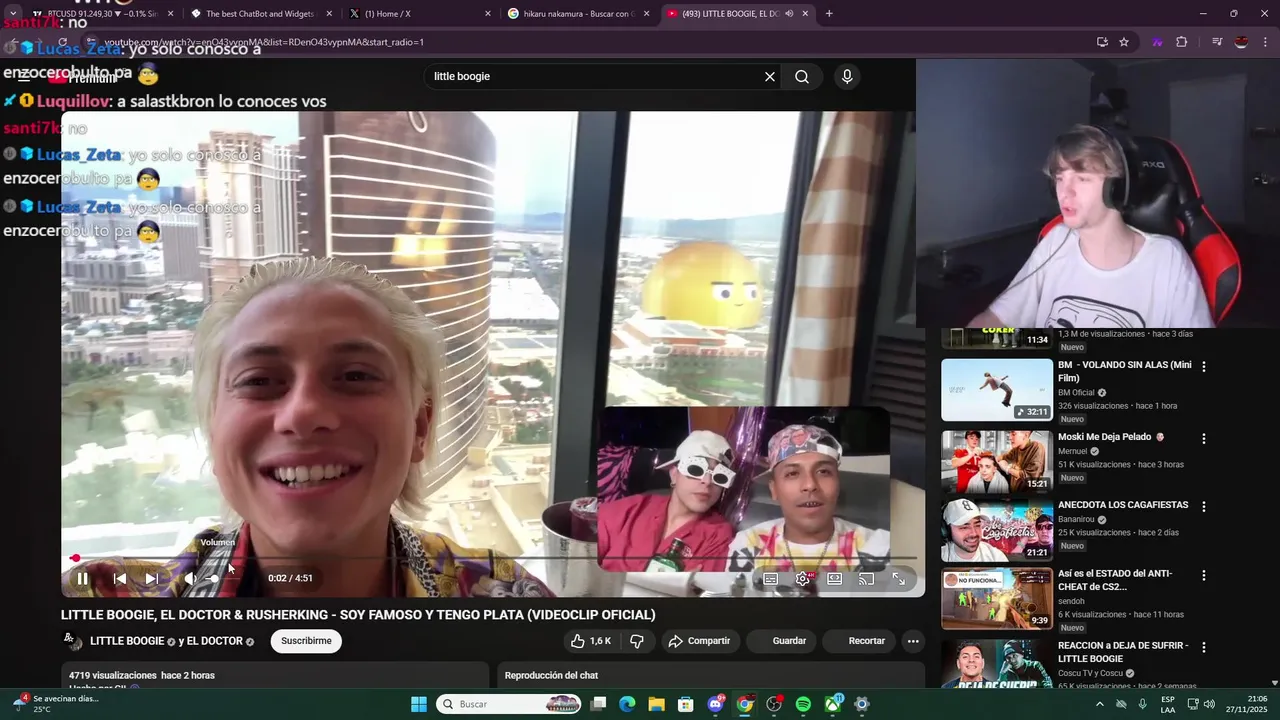Image resolution: width=1280 pixels, height=720 pixels.
Task: Pause the video with the pause button
Action: tap(83, 578)
